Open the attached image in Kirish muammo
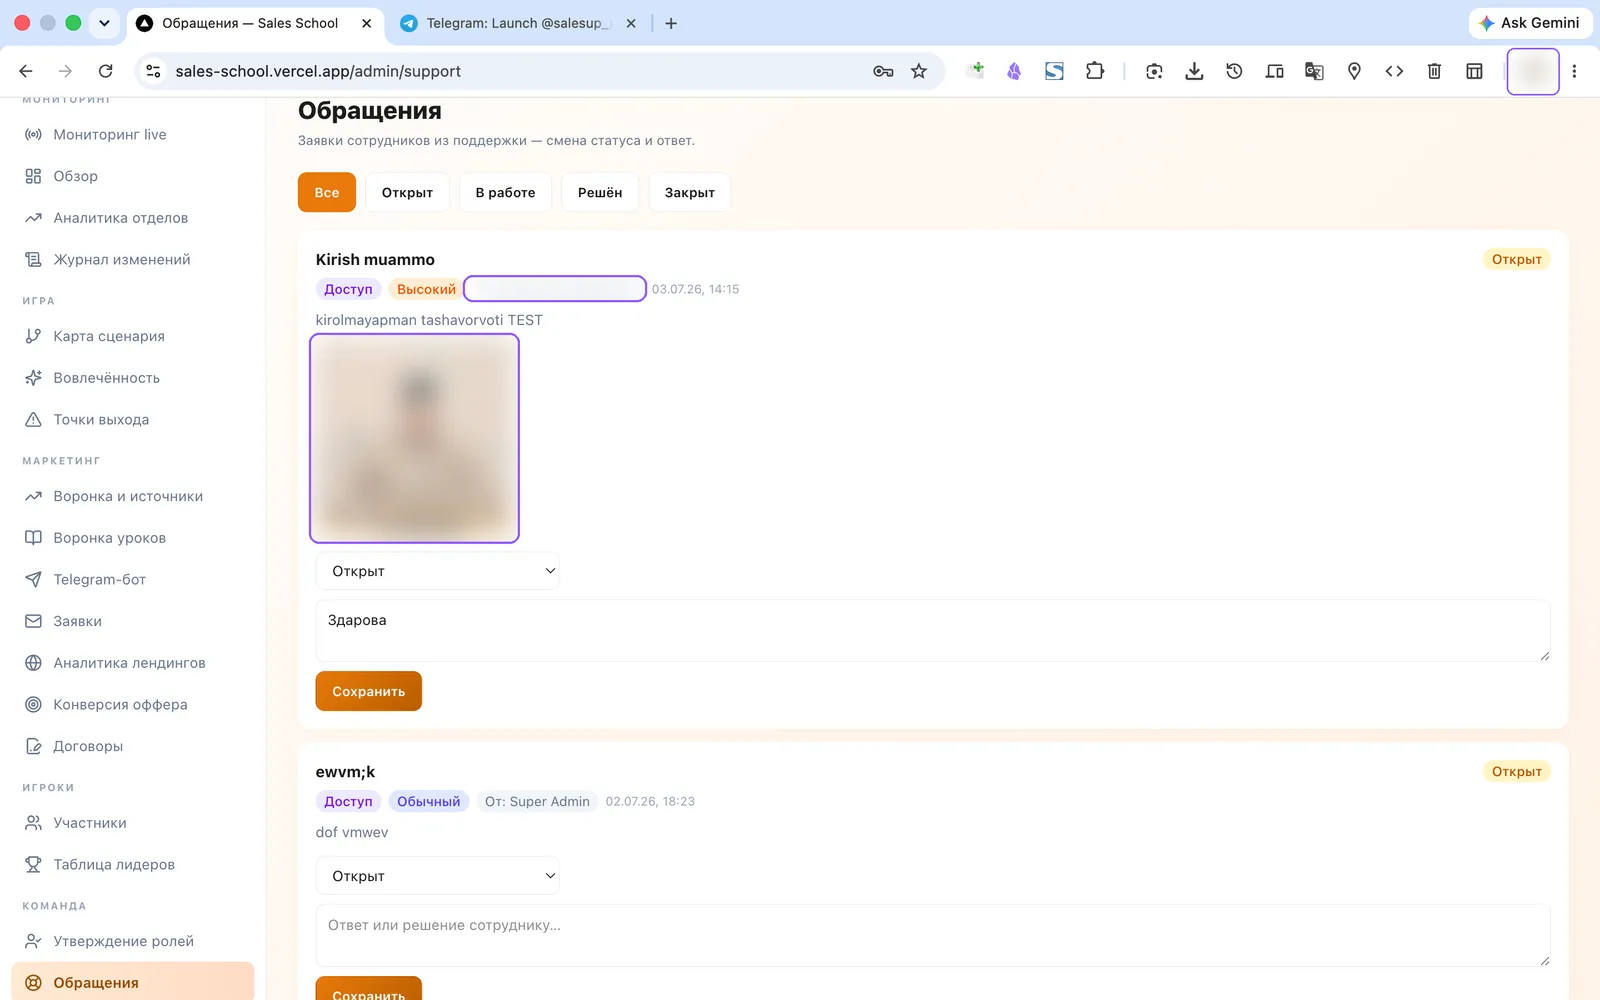 click(x=415, y=439)
